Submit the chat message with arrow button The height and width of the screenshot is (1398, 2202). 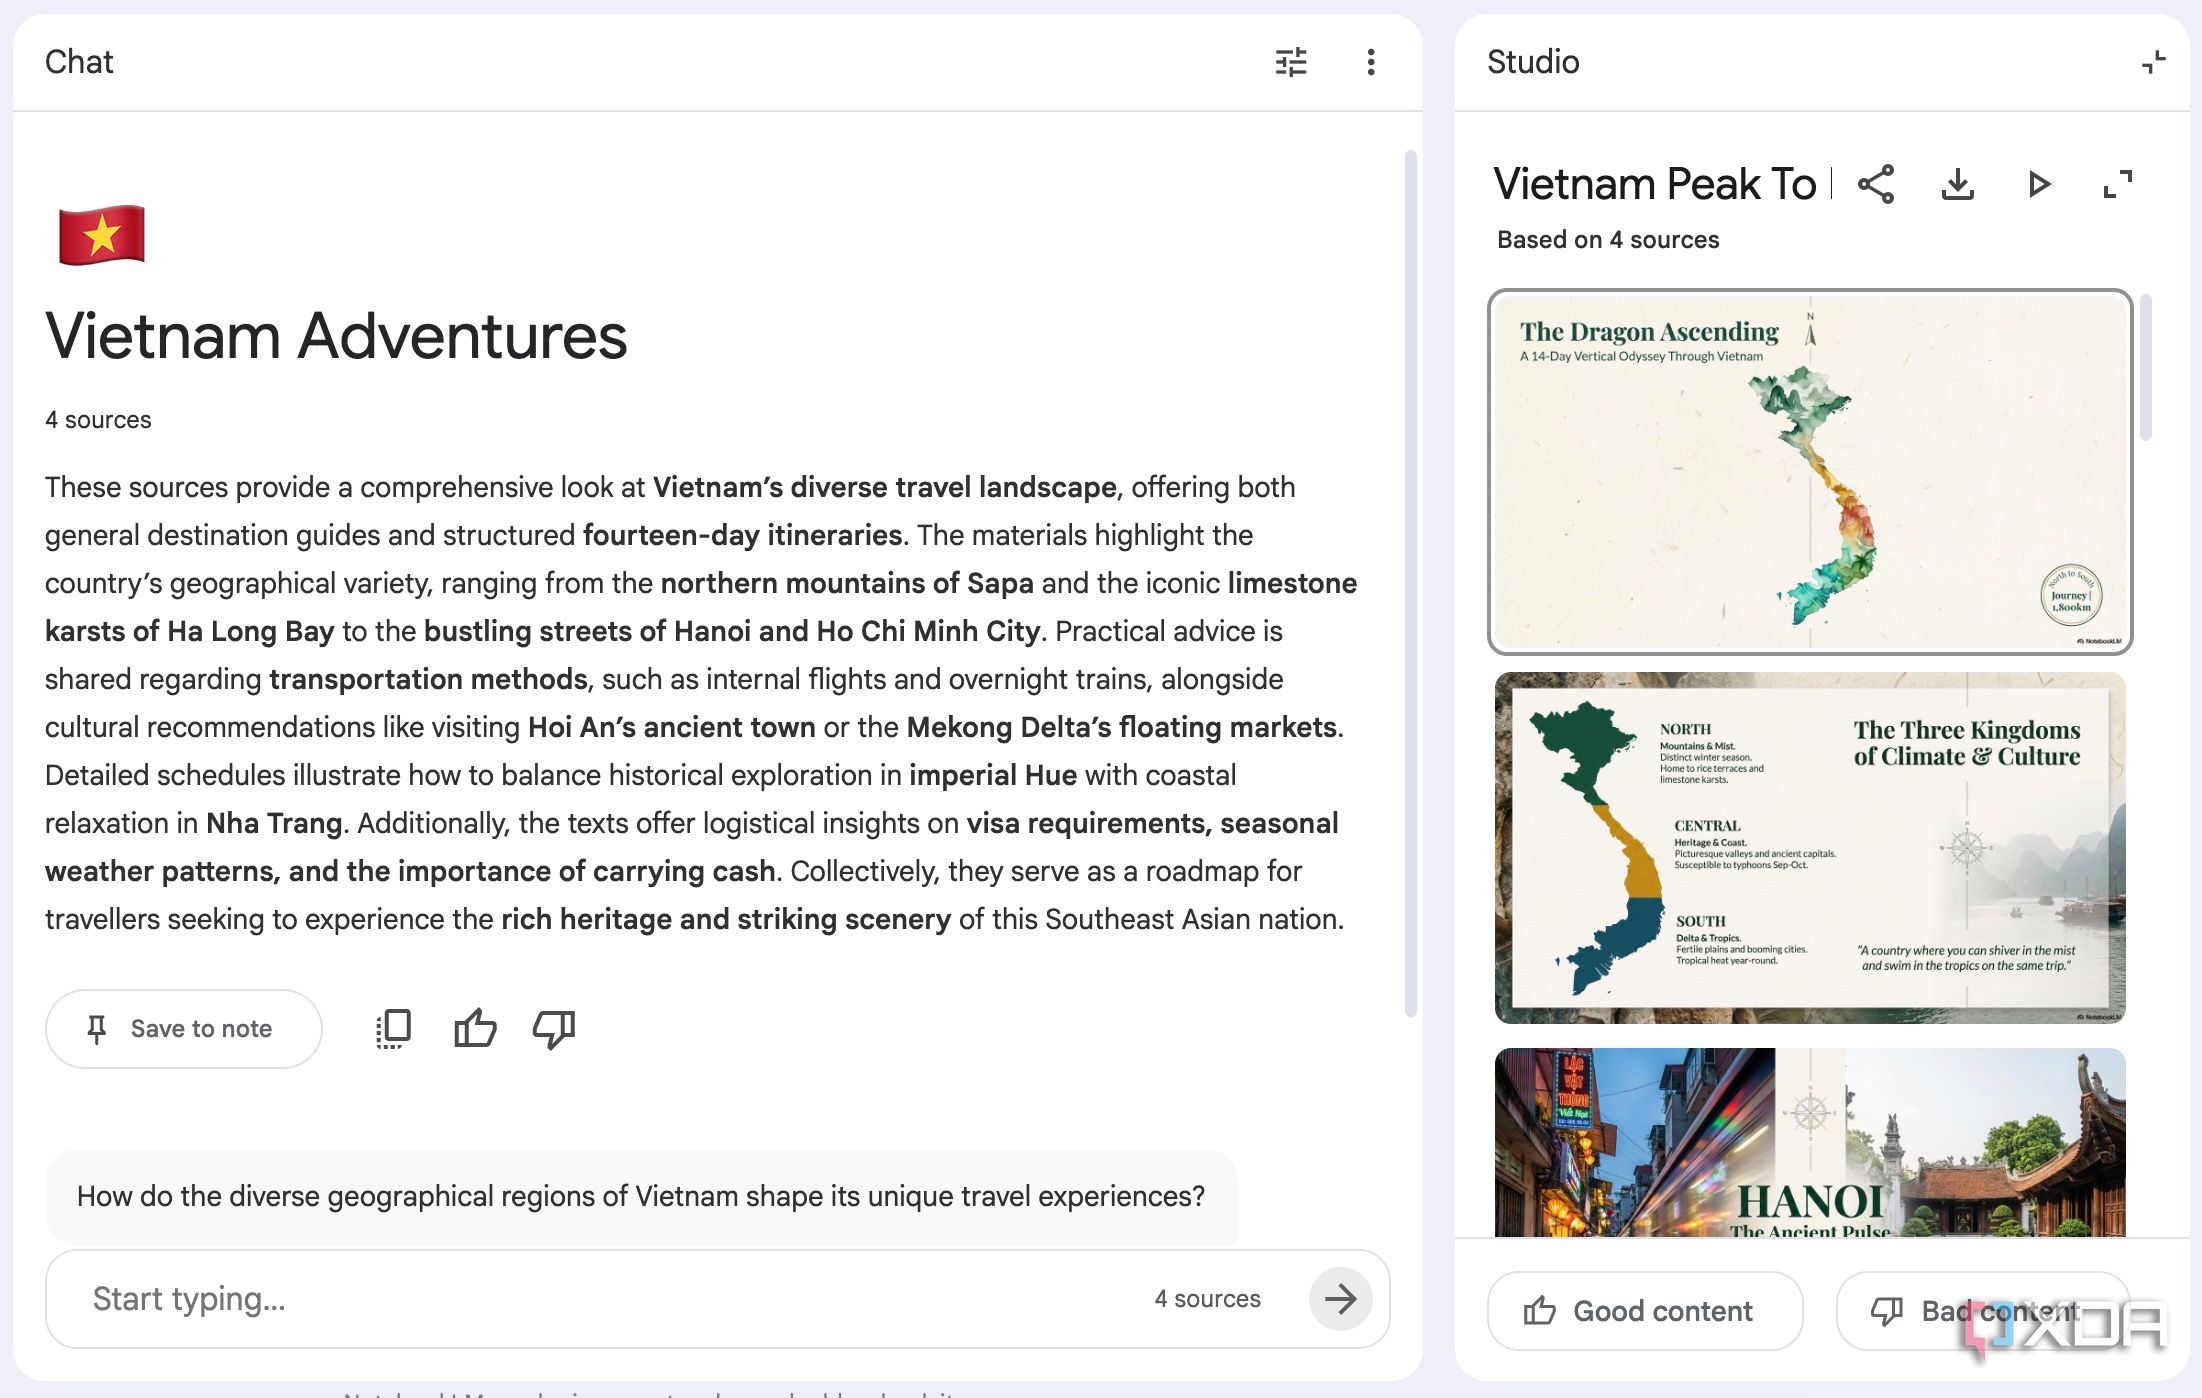pyautogui.click(x=1340, y=1298)
